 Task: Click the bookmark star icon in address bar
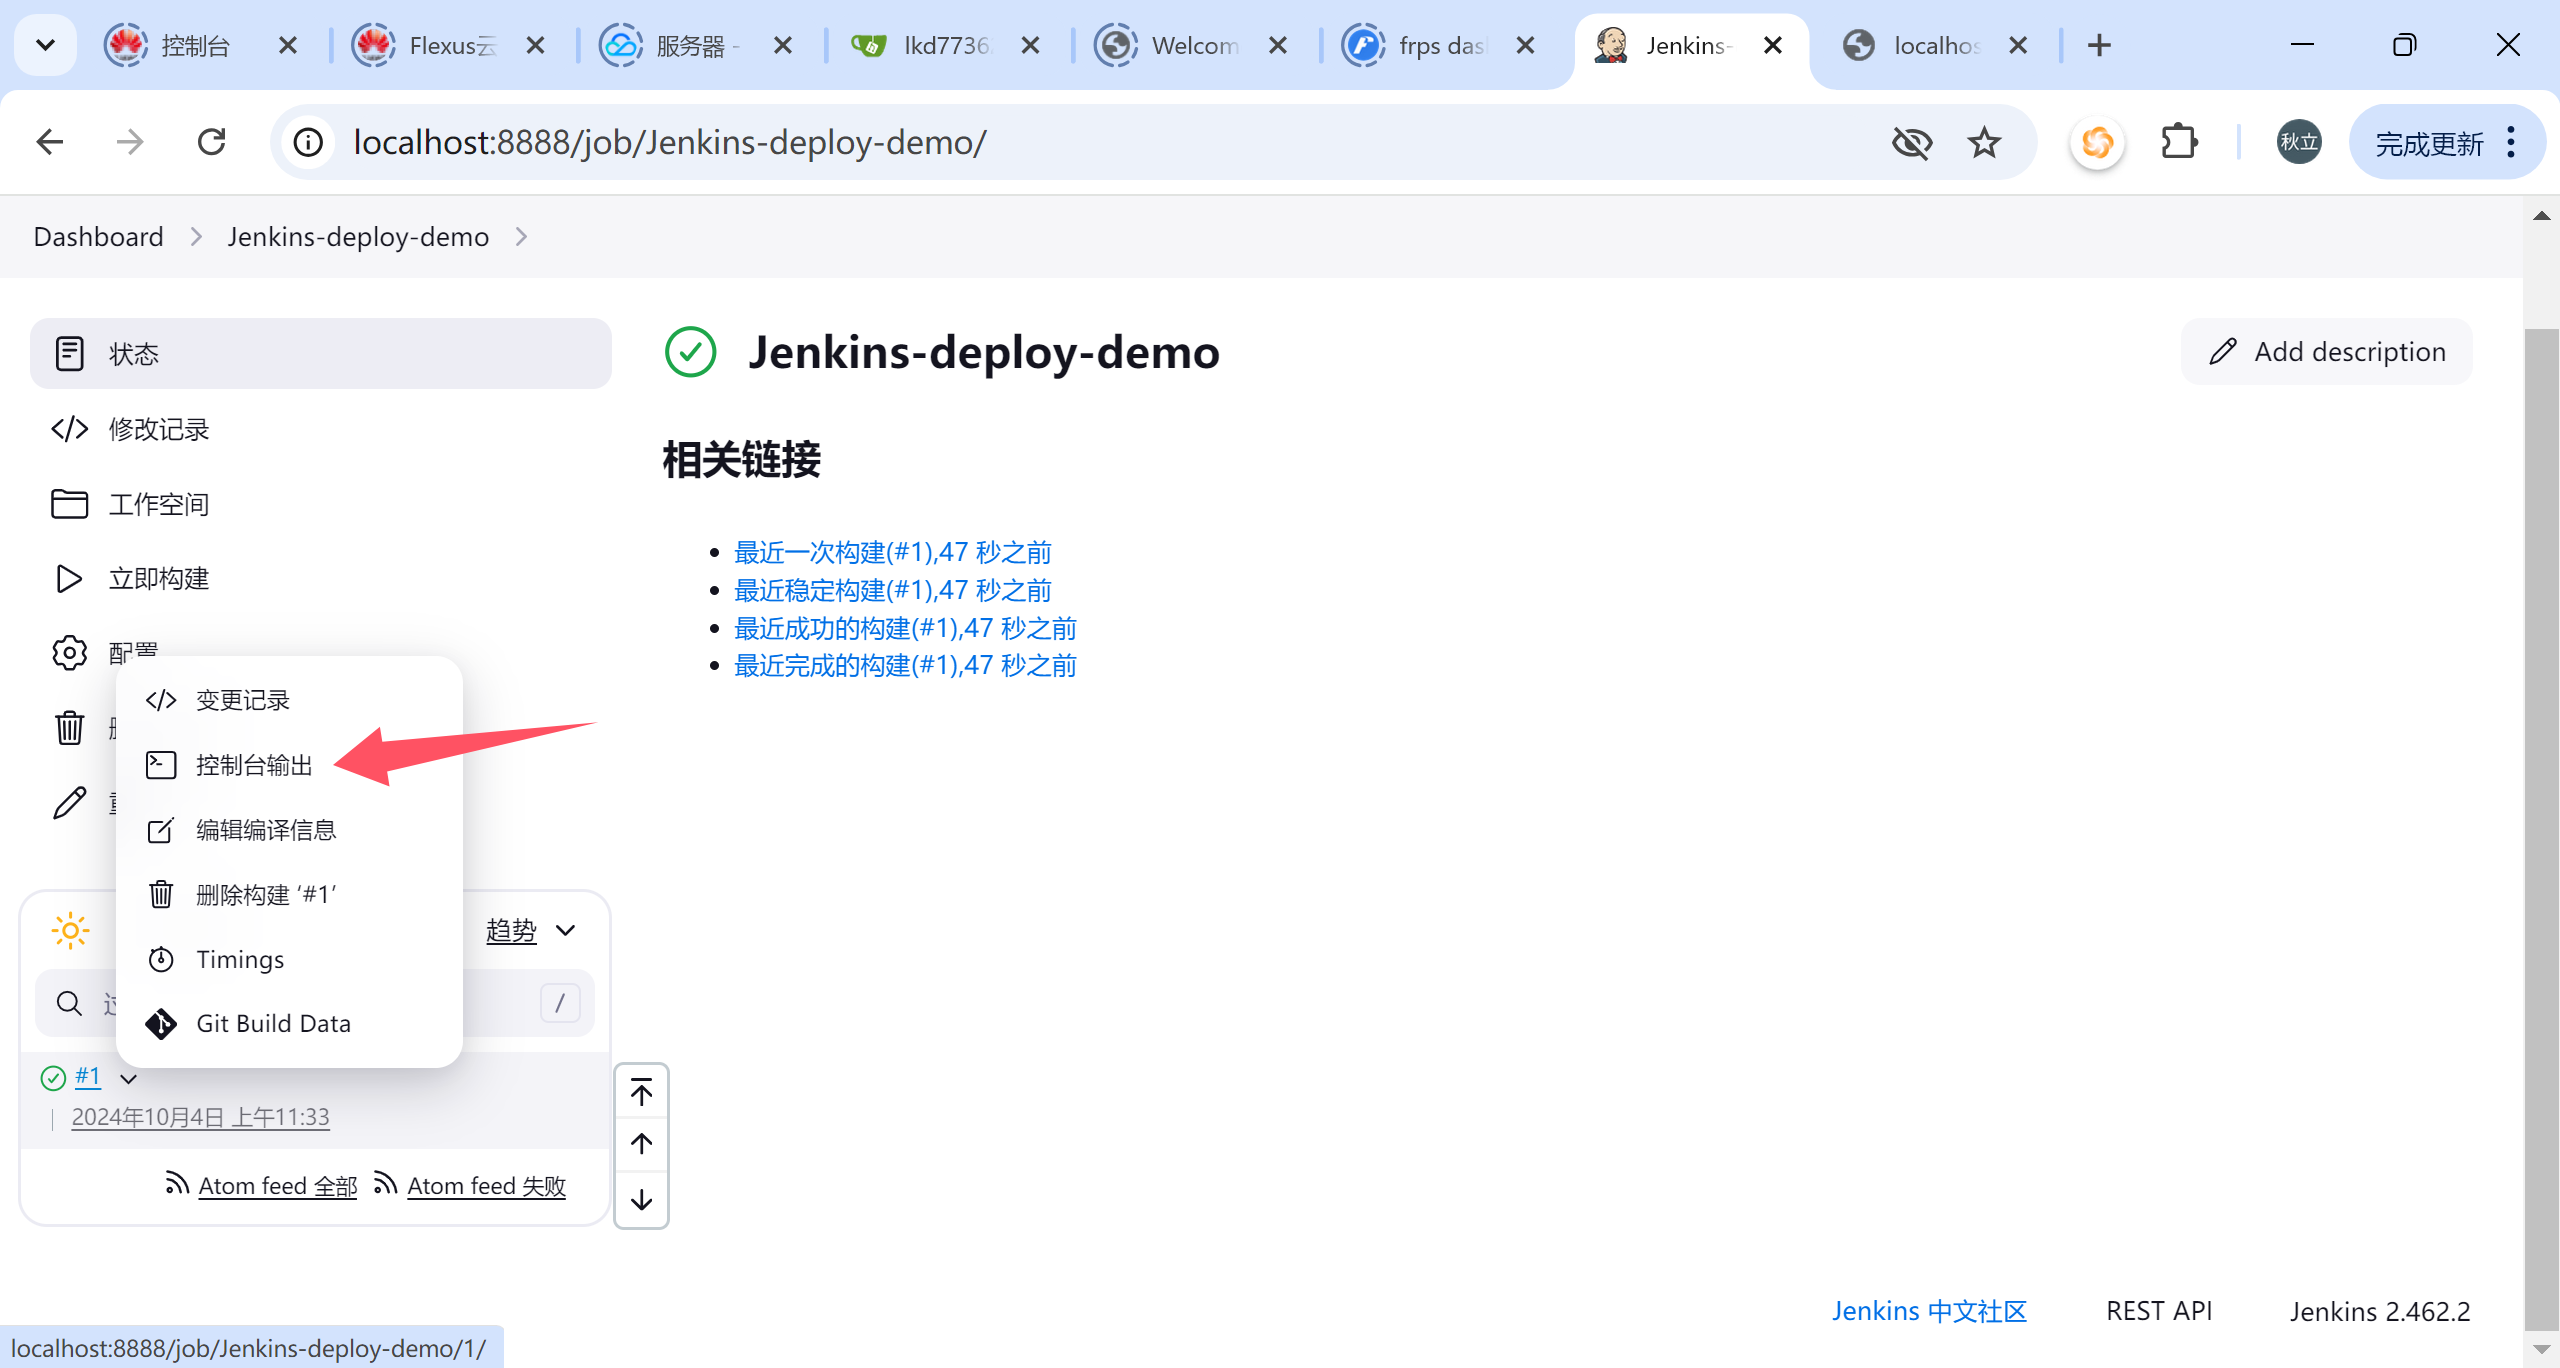point(1984,143)
